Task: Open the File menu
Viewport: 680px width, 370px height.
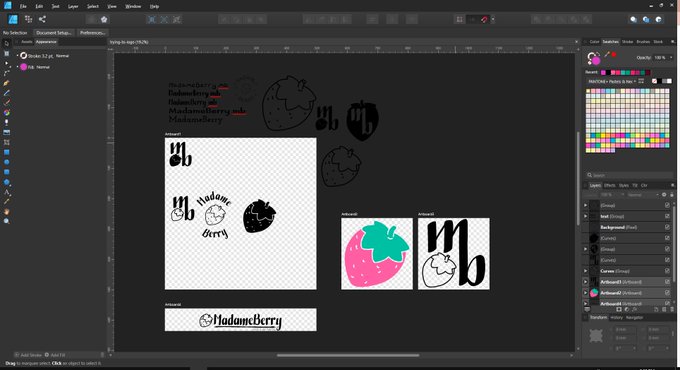Action: click(23, 7)
